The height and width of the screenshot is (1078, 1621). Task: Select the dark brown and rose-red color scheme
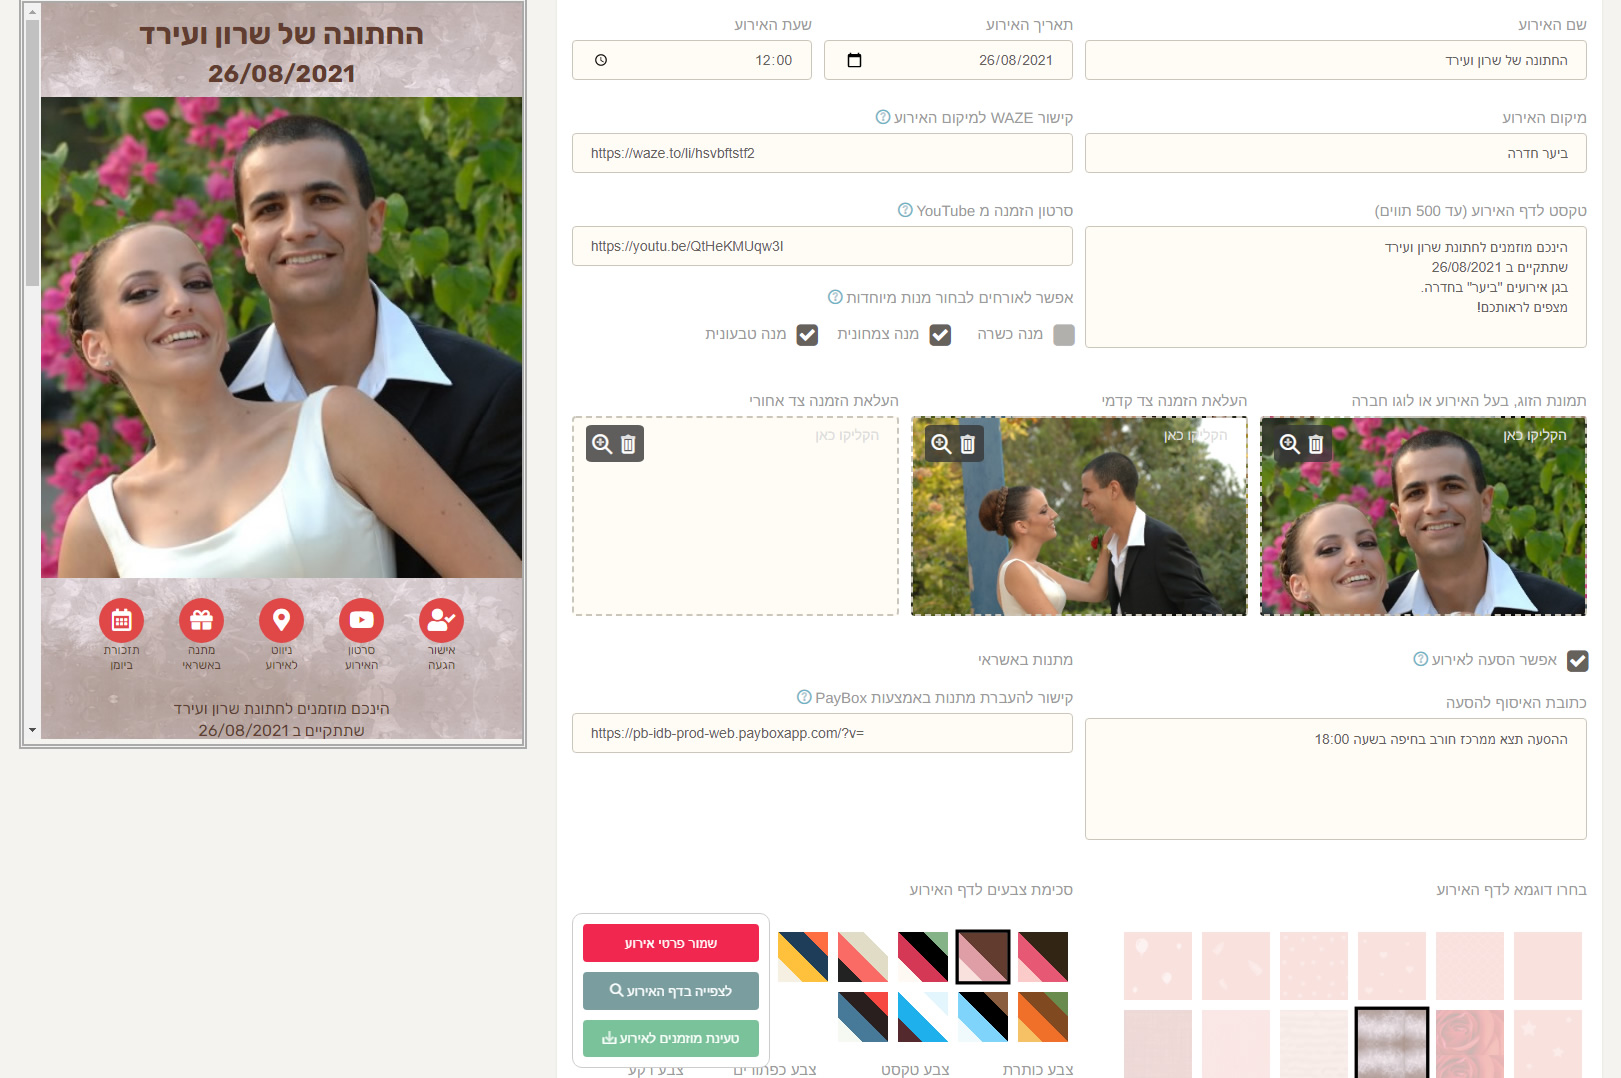(1043, 957)
